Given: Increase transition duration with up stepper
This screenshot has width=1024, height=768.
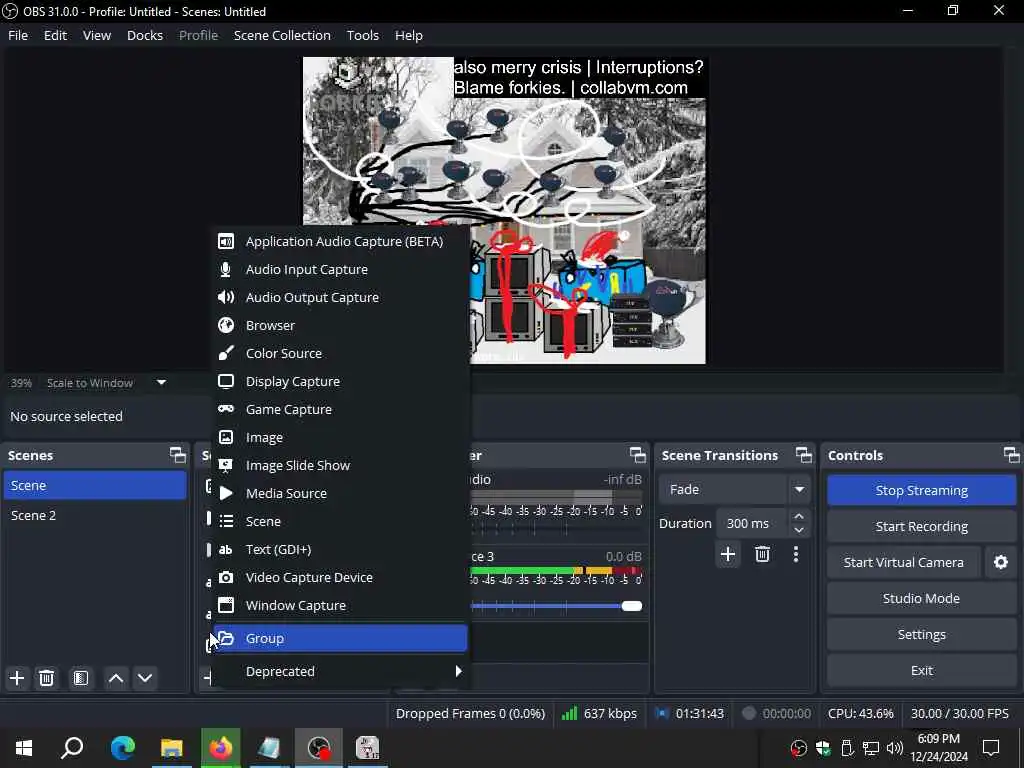Looking at the screenshot, I should coord(799,517).
